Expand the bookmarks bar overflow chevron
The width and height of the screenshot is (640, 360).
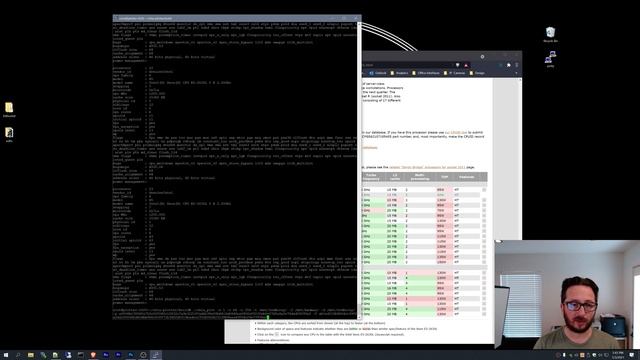[x=516, y=73]
